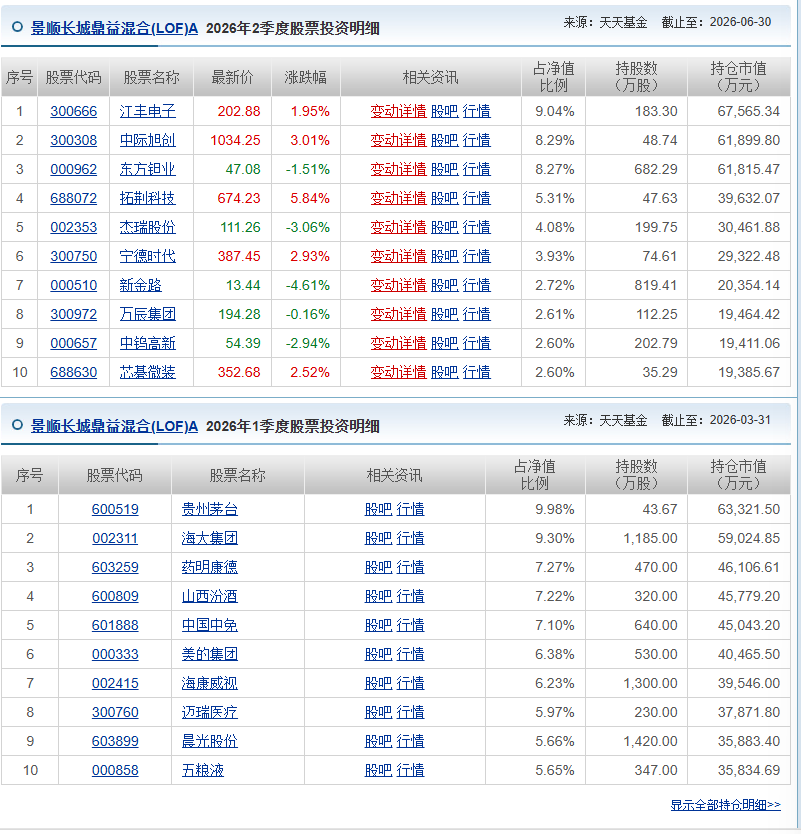Image resolution: width=801 pixels, height=834 pixels.
Task: Open the fund title link in Q2 section
Action: click(x=114, y=28)
